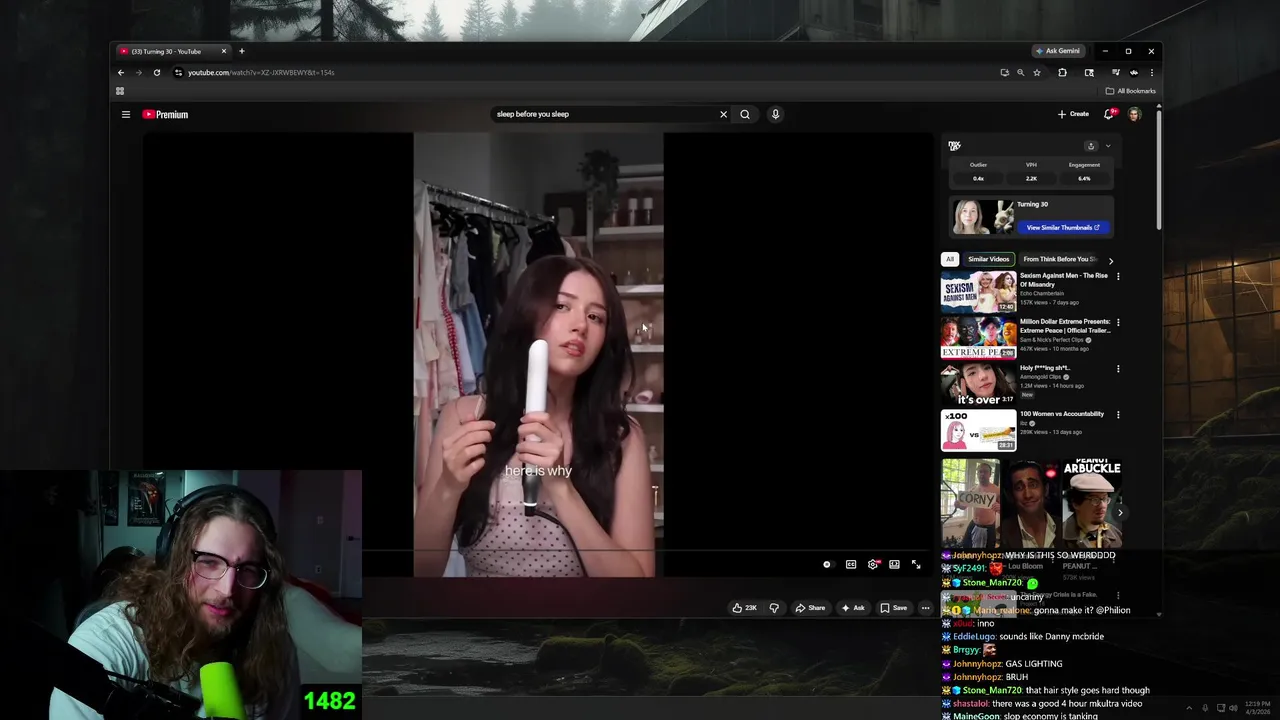
Task: Open the Turning 30 thumbnail preview
Action: [x=982, y=217]
